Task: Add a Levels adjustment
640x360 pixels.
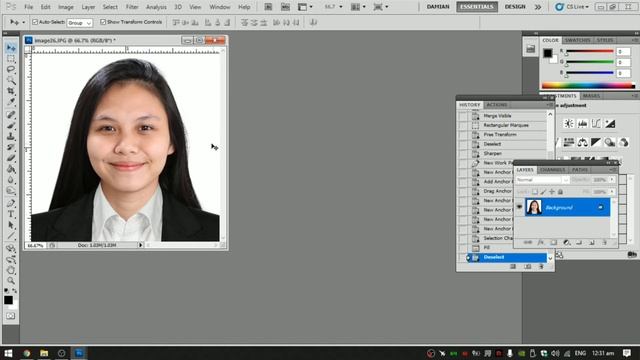Action: click(x=582, y=123)
